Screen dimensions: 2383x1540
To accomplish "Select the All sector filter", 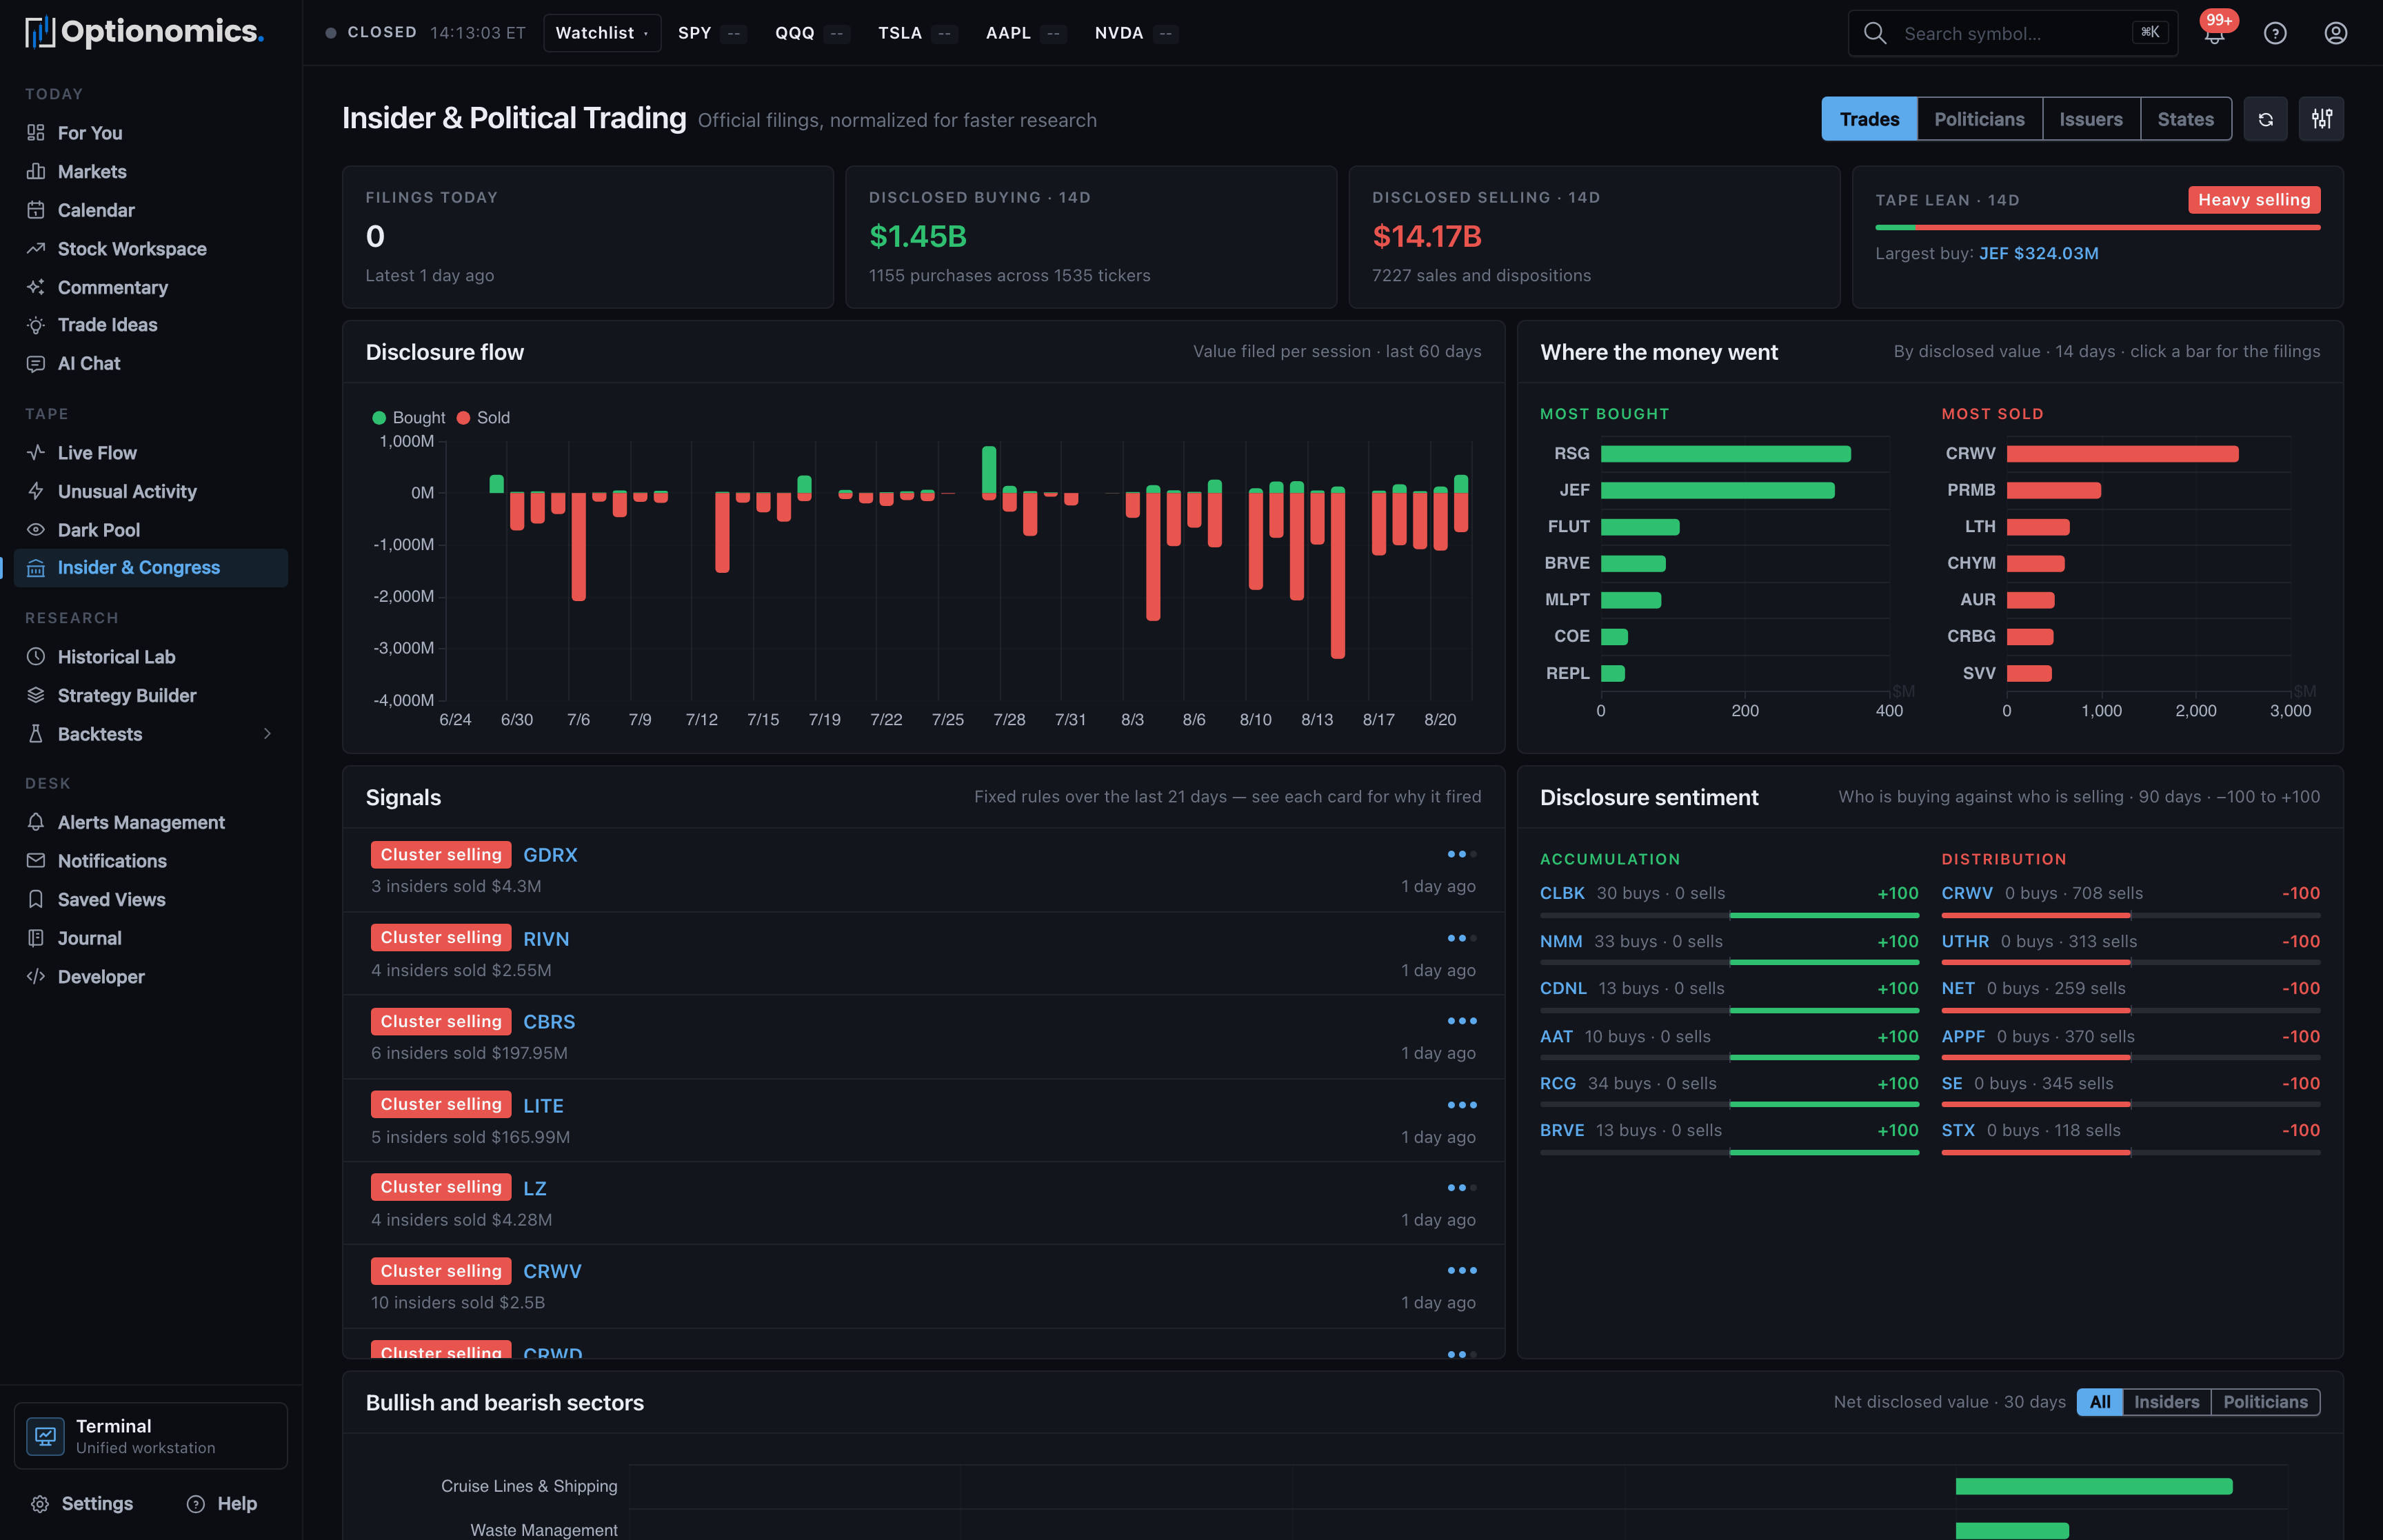I will click(2100, 1402).
